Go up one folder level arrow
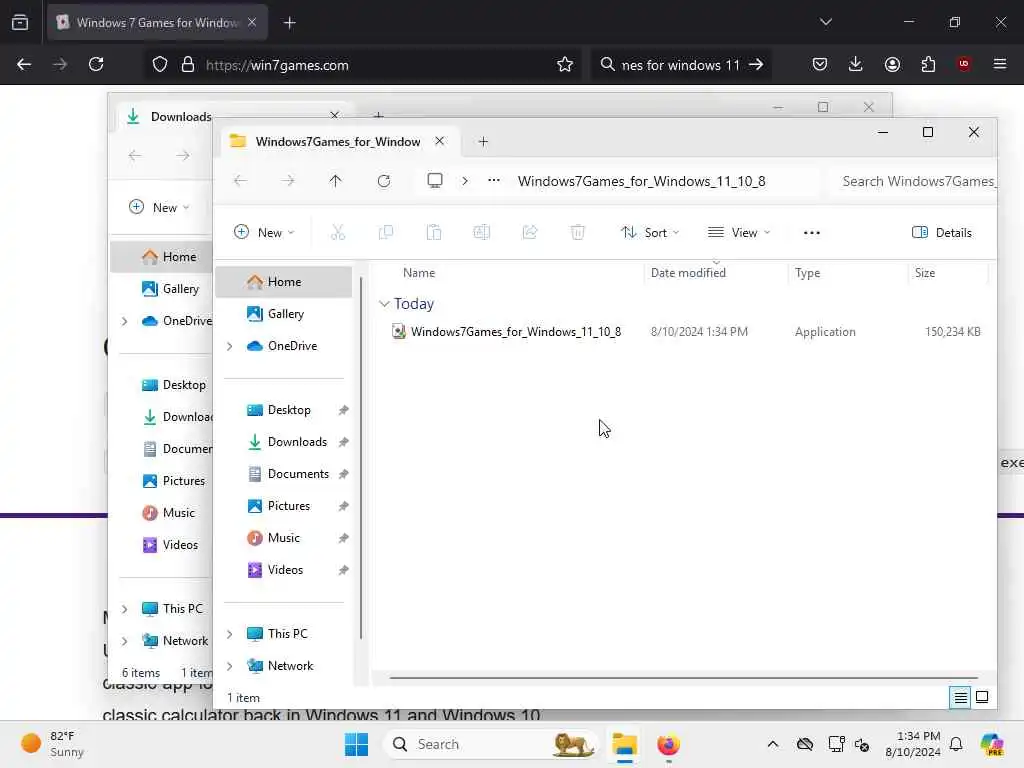Screen dimensions: 1024x768 click(336, 181)
